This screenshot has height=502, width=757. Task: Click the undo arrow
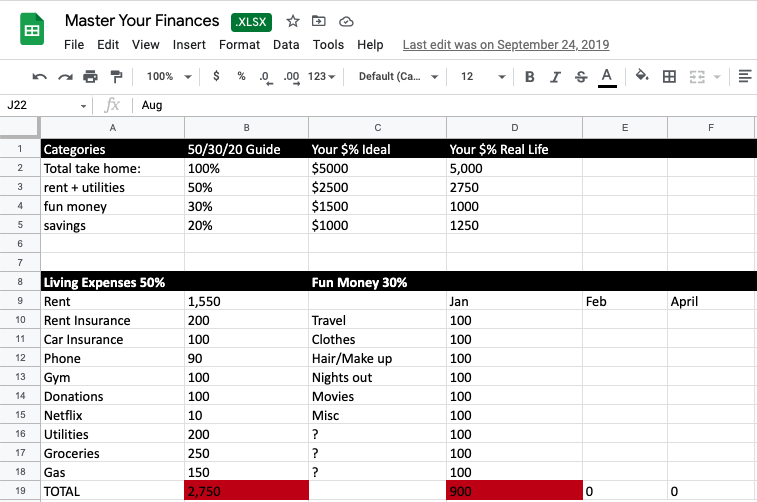[x=39, y=76]
